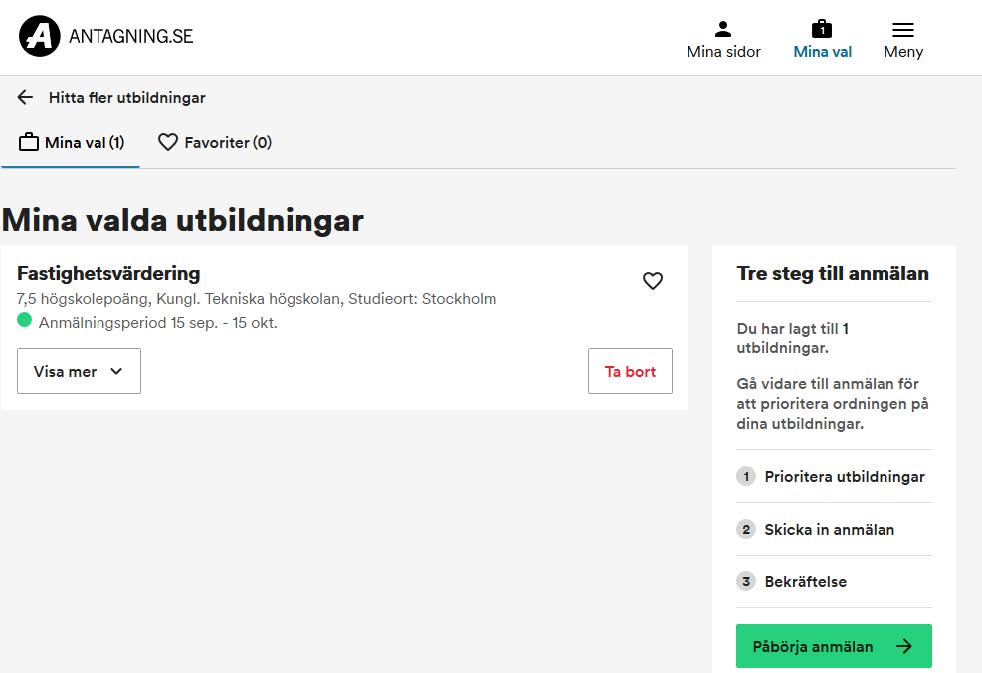
Task: Expand the Visa mer details dropdown
Action: (79, 371)
